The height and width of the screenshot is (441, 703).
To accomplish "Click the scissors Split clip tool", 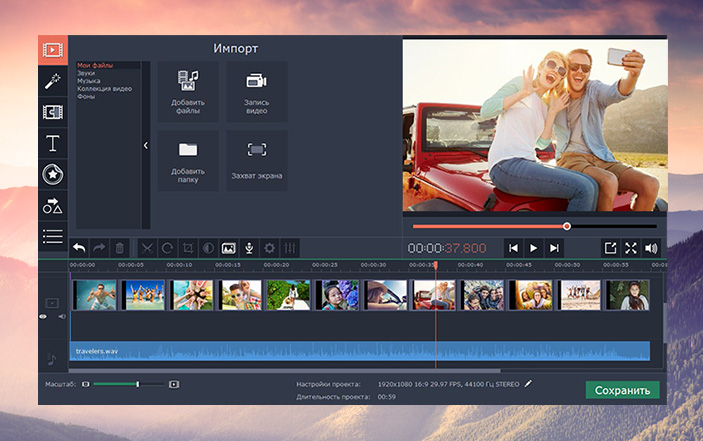I will pos(147,247).
